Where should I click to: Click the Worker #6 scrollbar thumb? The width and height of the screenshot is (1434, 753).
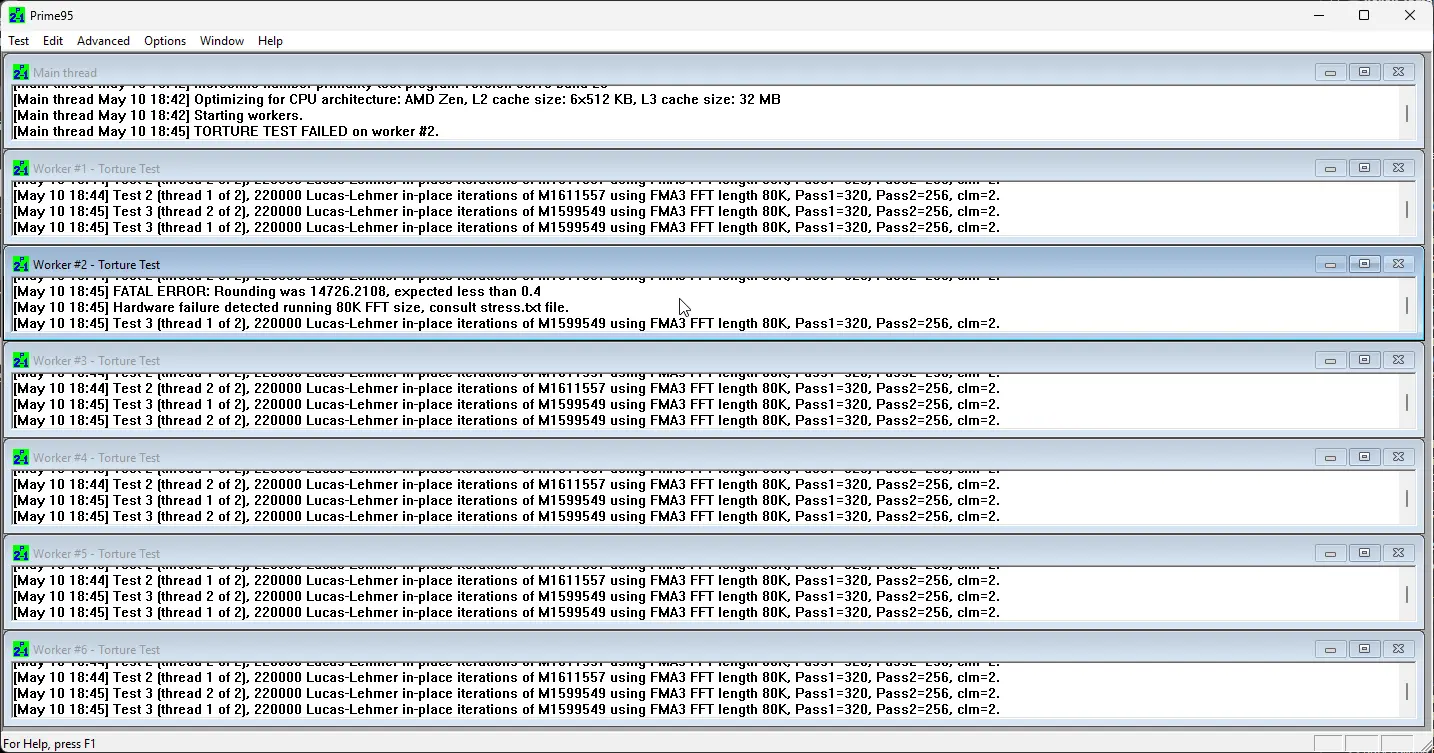pyautogui.click(x=1407, y=691)
